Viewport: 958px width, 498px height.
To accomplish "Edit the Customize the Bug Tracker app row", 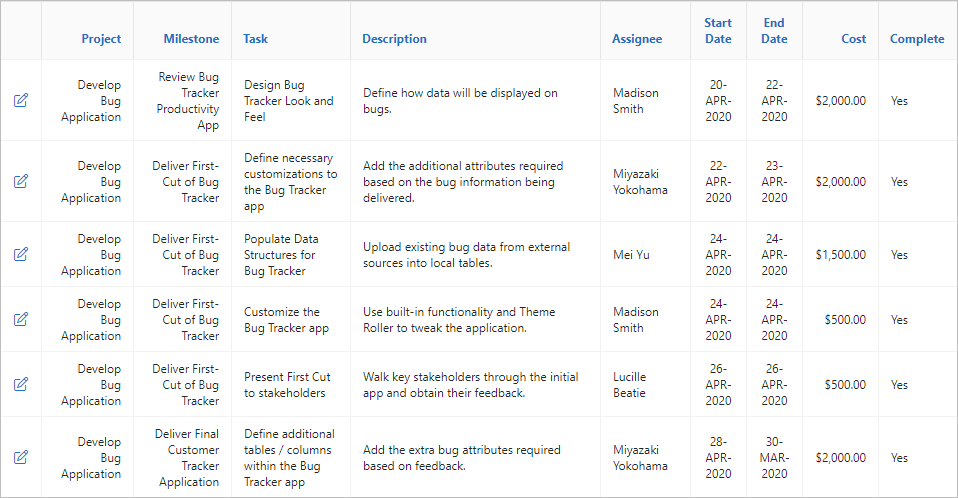I will [x=21, y=319].
